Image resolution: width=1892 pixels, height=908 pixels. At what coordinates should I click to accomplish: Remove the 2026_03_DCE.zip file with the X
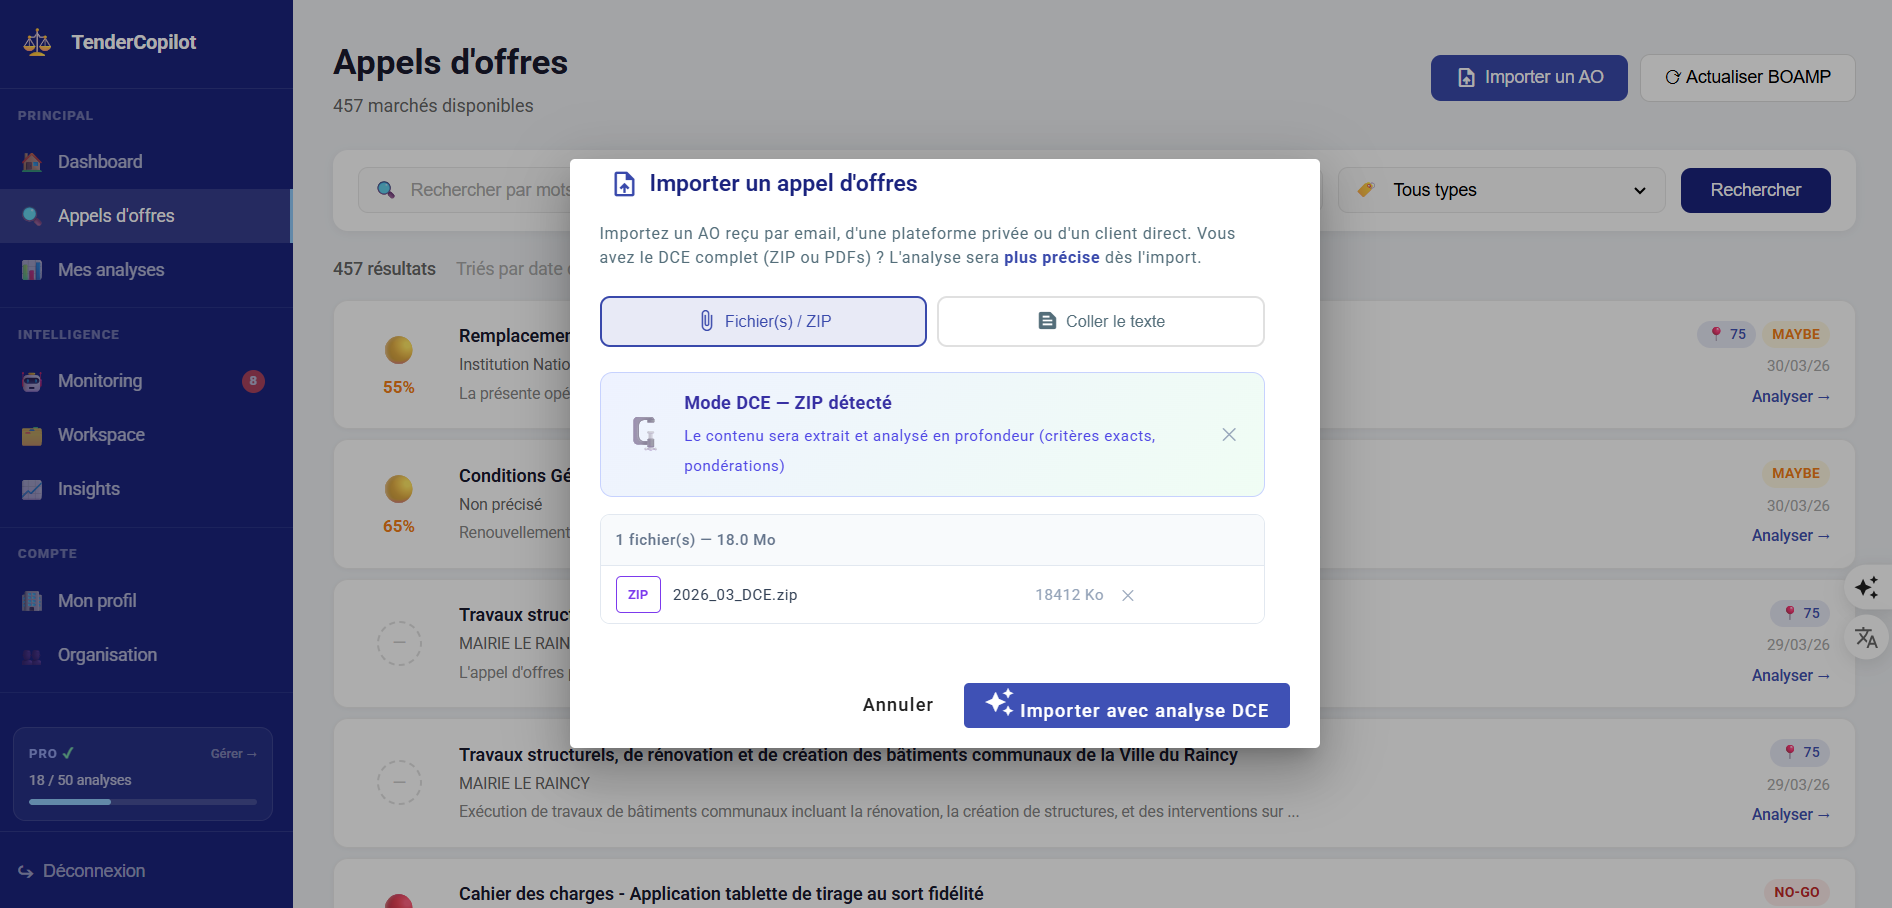click(x=1128, y=594)
